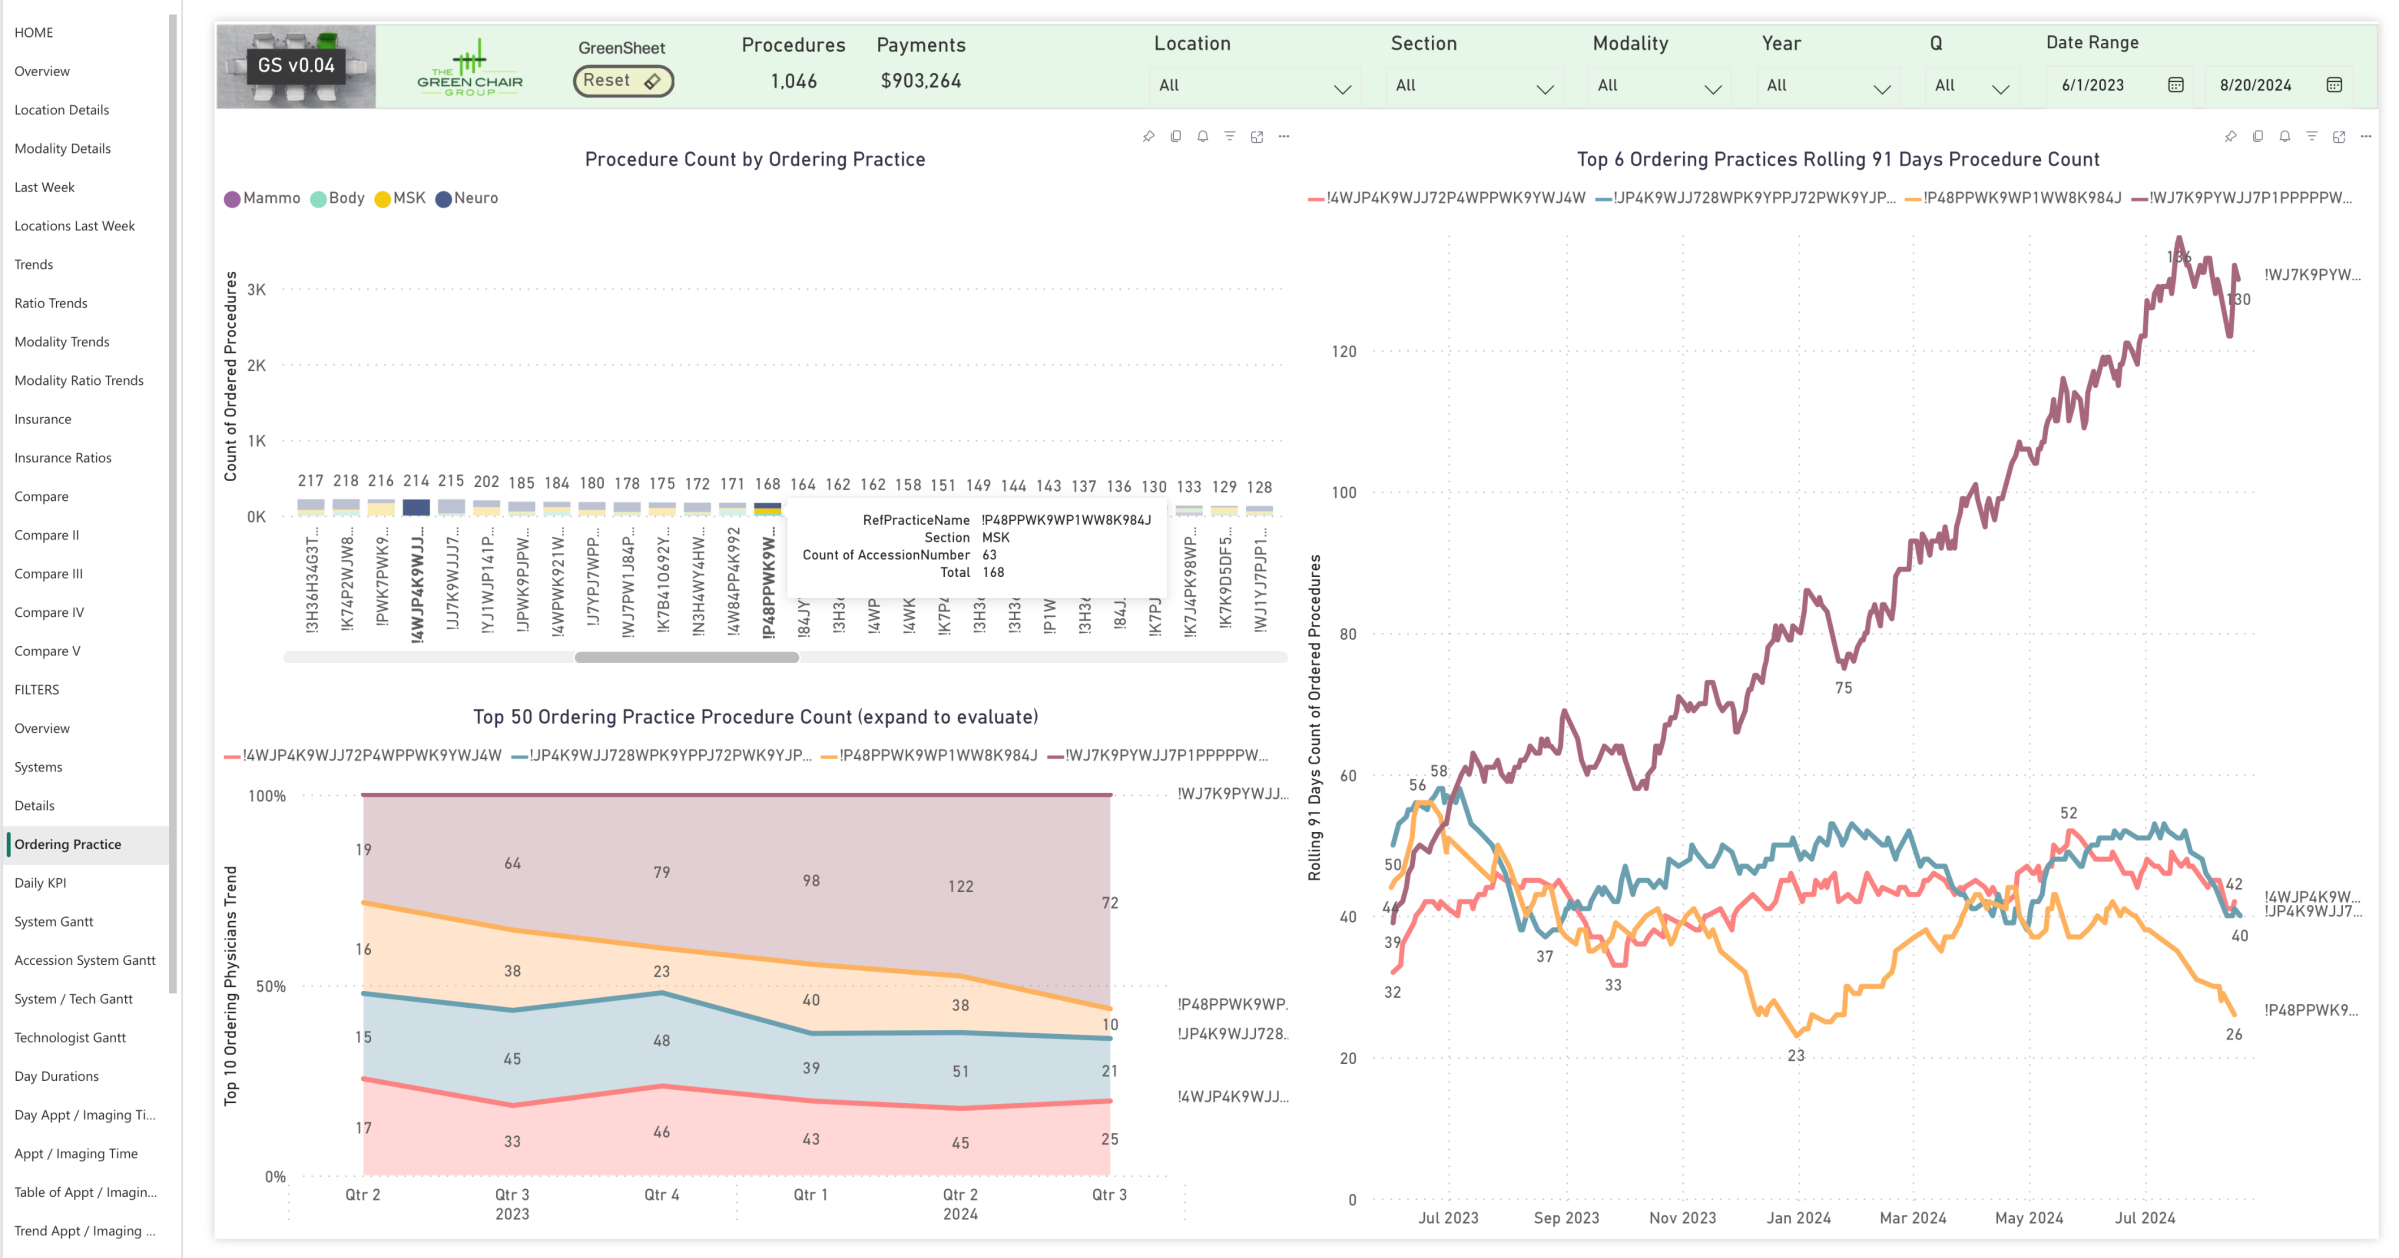Open more options on Rolling 91 Days chart
The height and width of the screenshot is (1258, 2399).
(x=2365, y=137)
